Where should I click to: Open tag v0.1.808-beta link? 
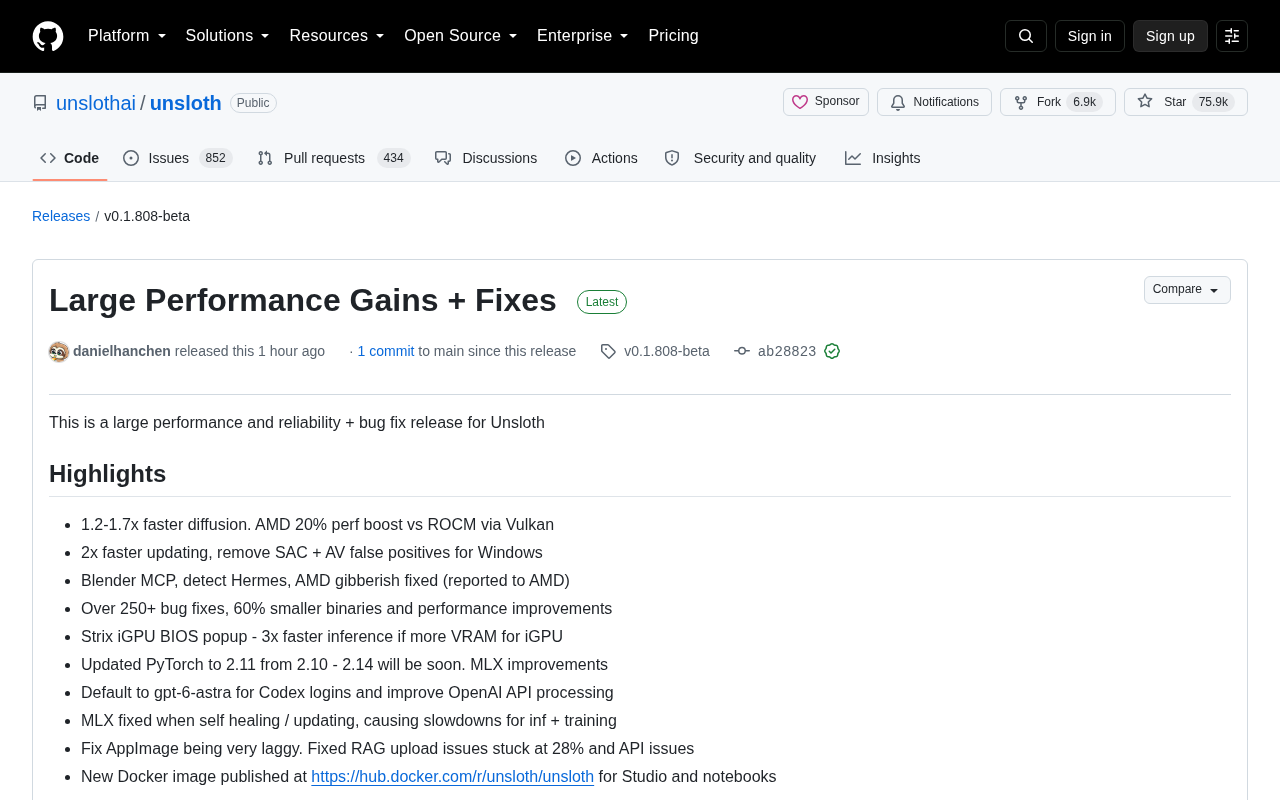(667, 351)
